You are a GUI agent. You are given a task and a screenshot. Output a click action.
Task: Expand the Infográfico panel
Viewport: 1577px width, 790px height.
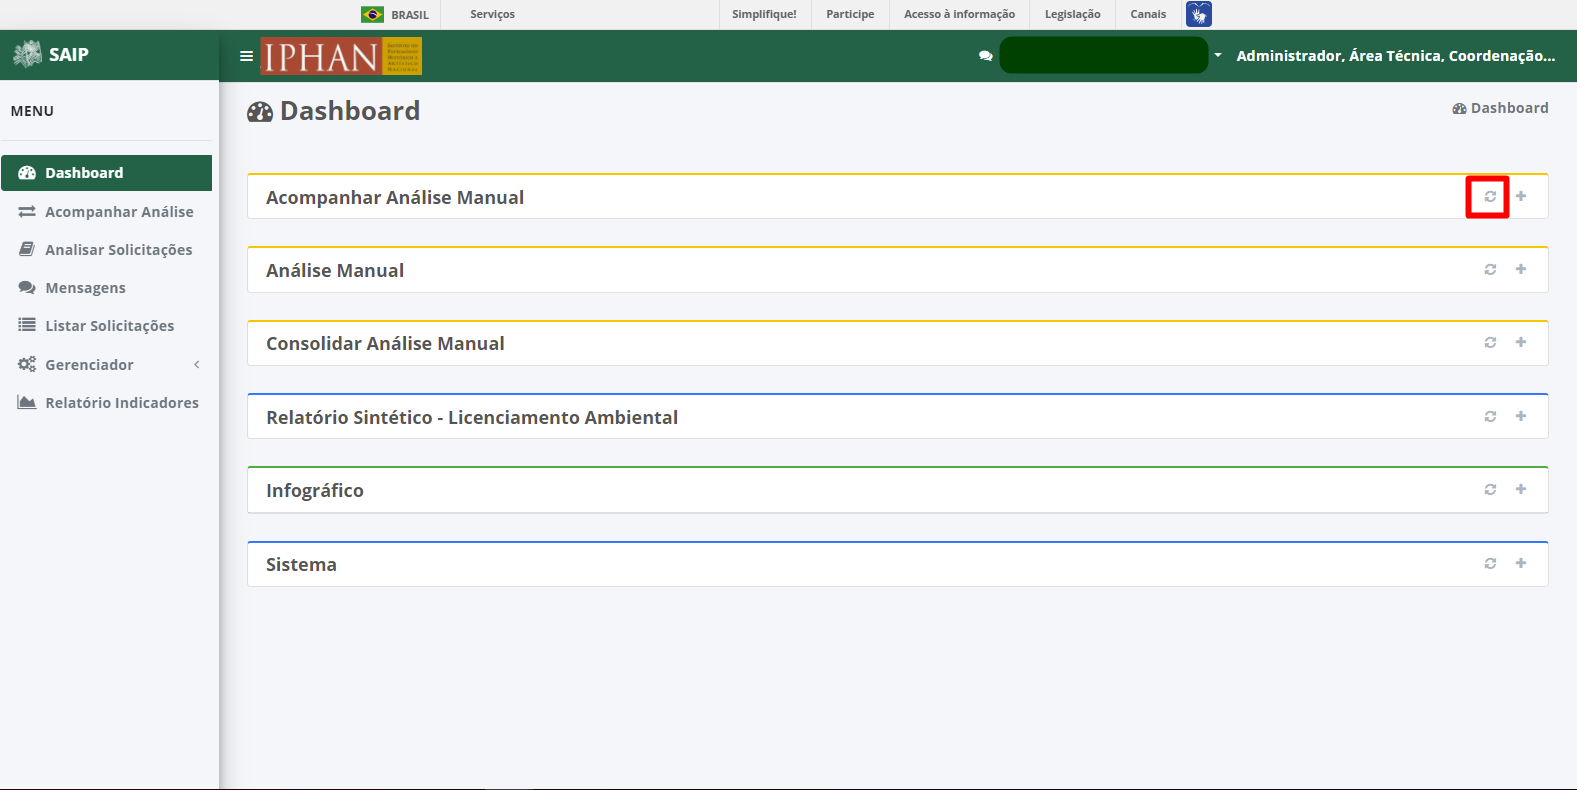1521,489
